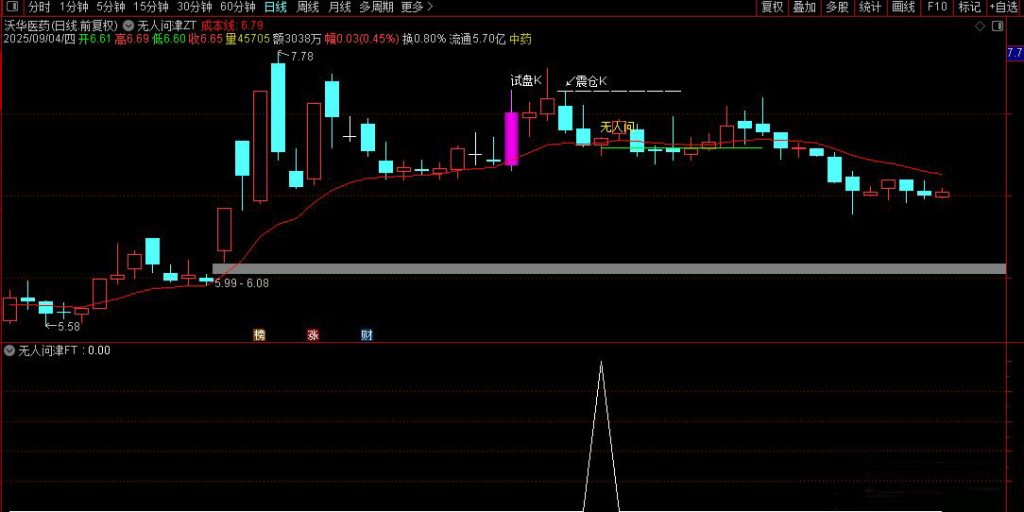Click the 财 event marker icon
Screen dimensions: 1024x512
coord(366,335)
